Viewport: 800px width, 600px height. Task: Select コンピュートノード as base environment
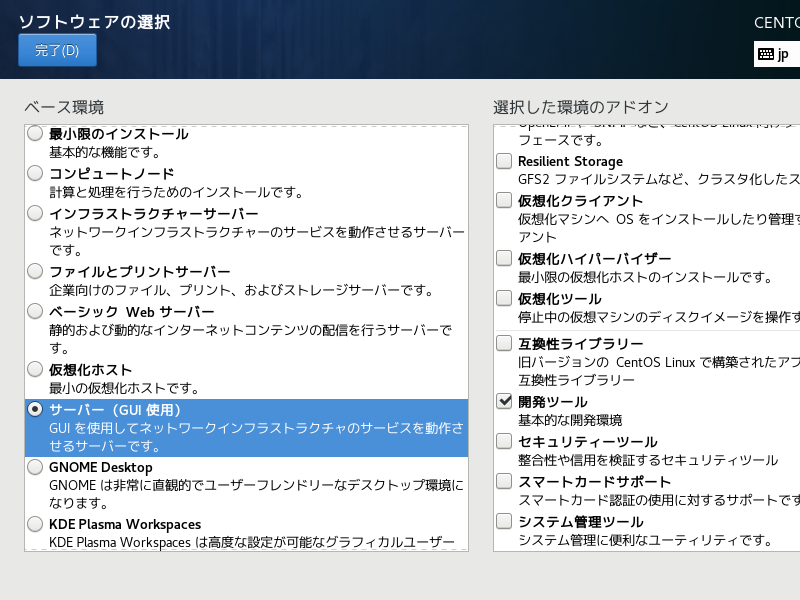(35, 172)
